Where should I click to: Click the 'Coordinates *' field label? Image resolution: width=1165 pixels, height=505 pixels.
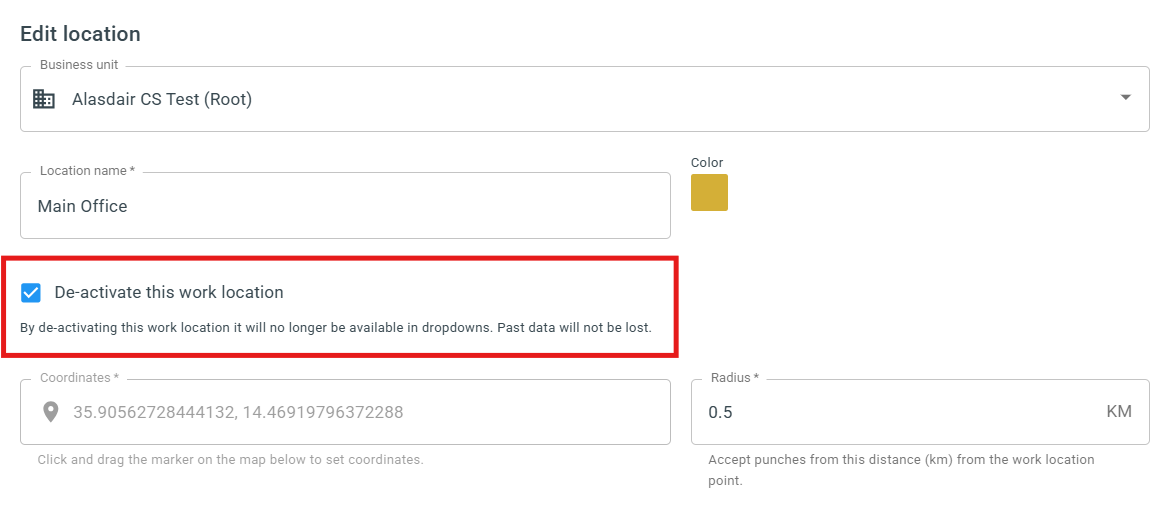point(79,377)
